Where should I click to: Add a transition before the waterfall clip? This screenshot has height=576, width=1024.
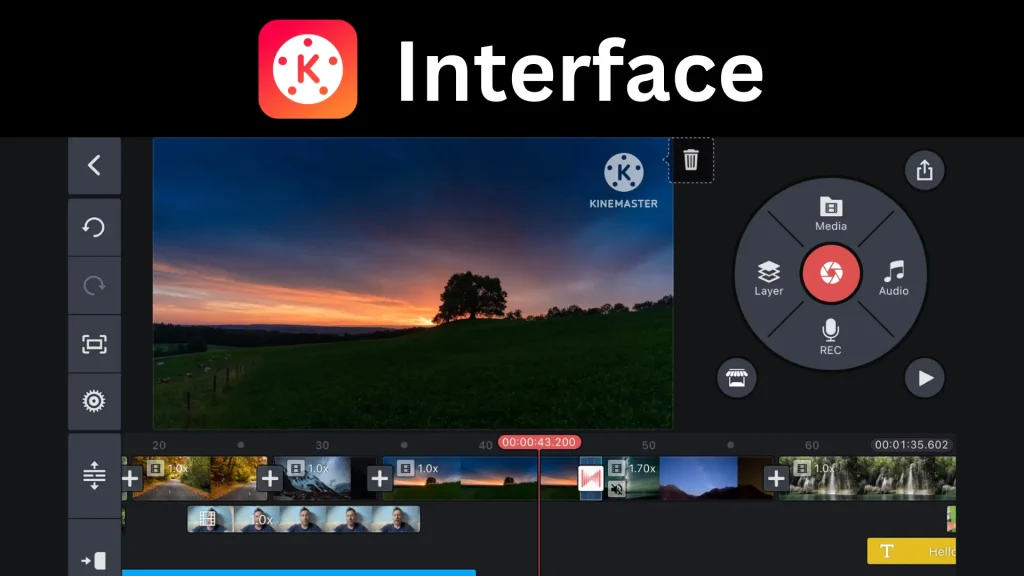click(776, 479)
